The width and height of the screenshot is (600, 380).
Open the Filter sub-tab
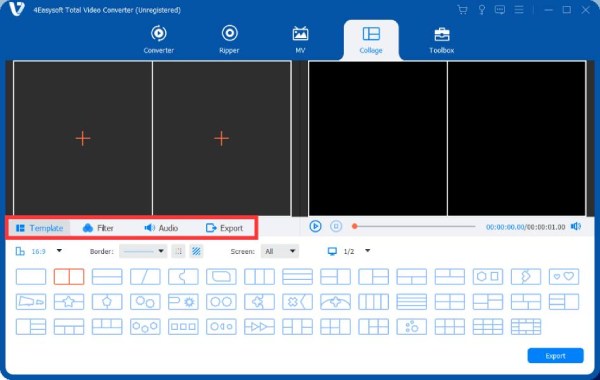[98, 228]
